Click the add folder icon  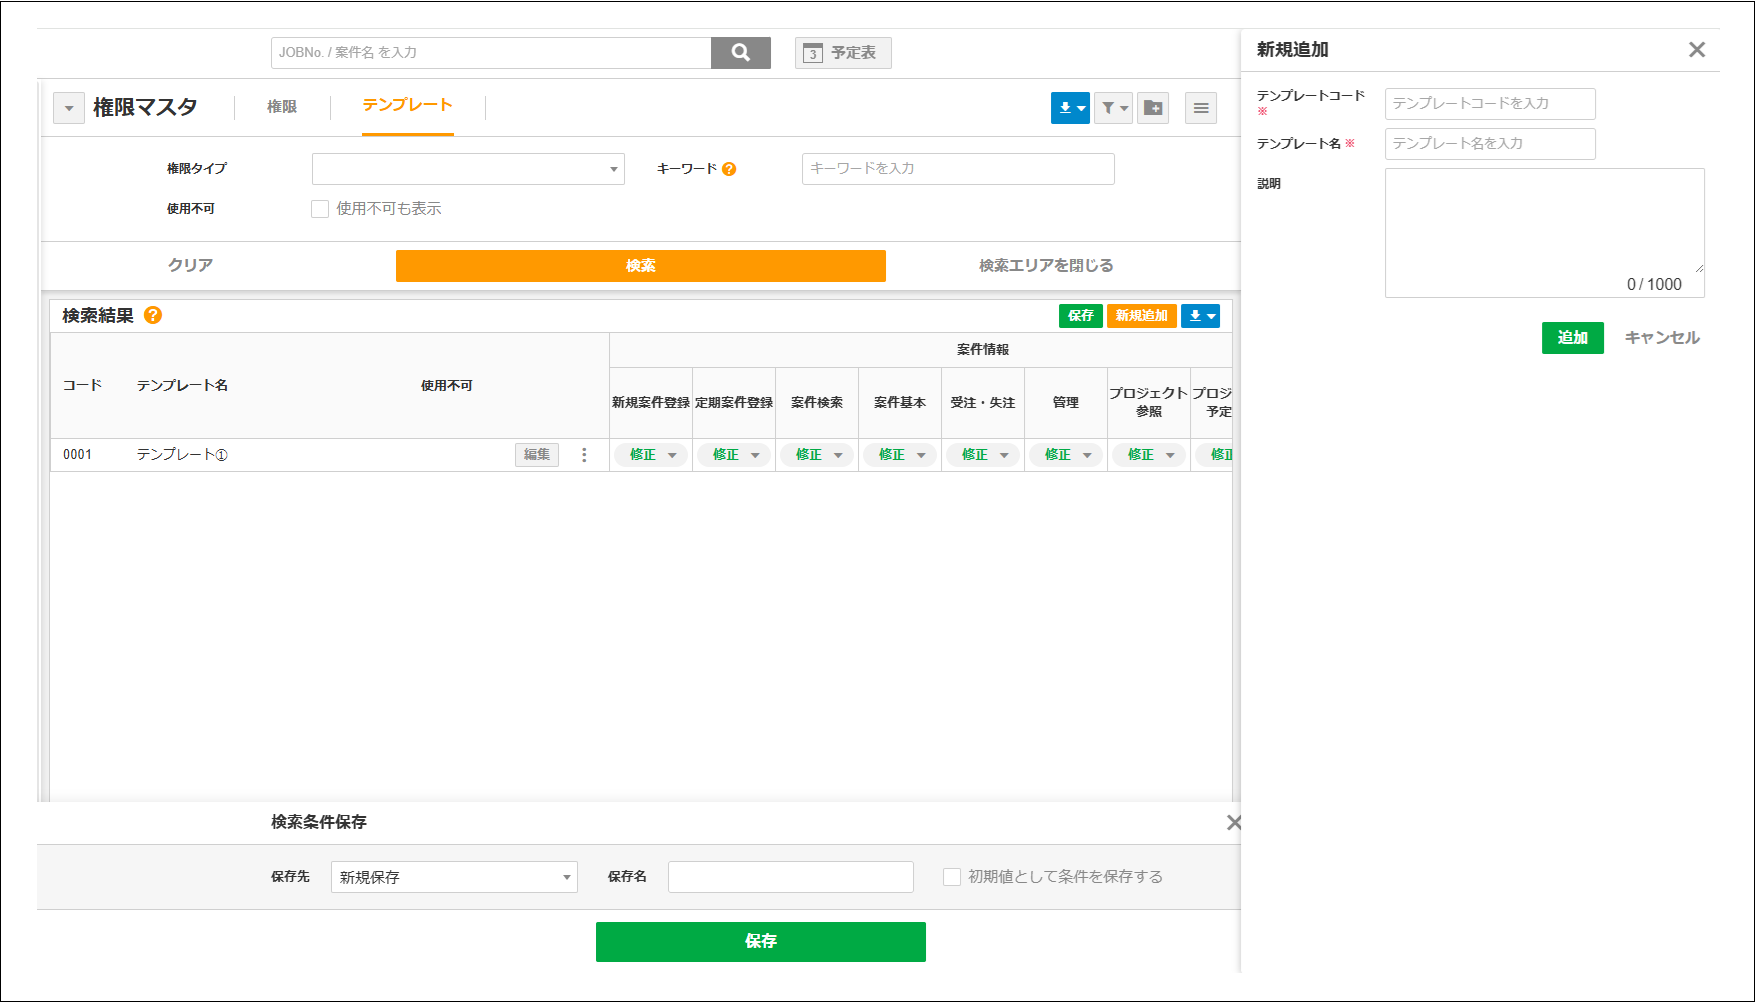point(1153,108)
